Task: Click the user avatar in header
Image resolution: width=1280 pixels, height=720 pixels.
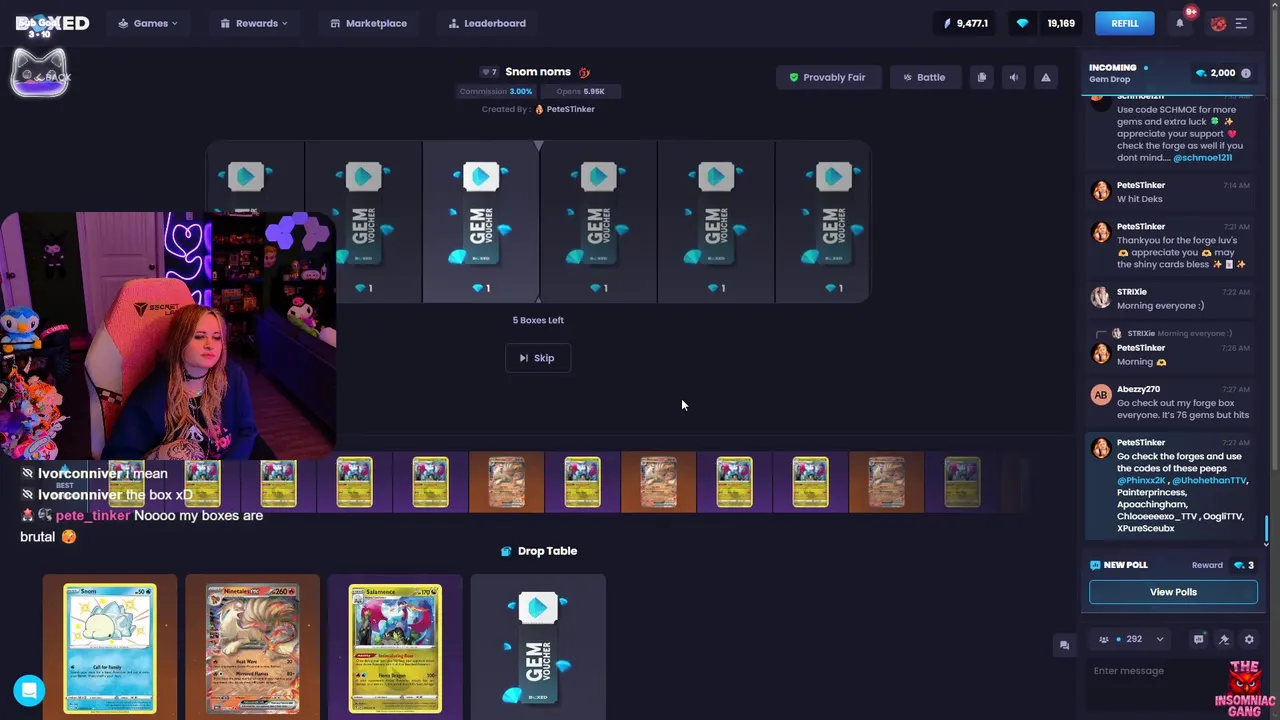Action: (1218, 24)
